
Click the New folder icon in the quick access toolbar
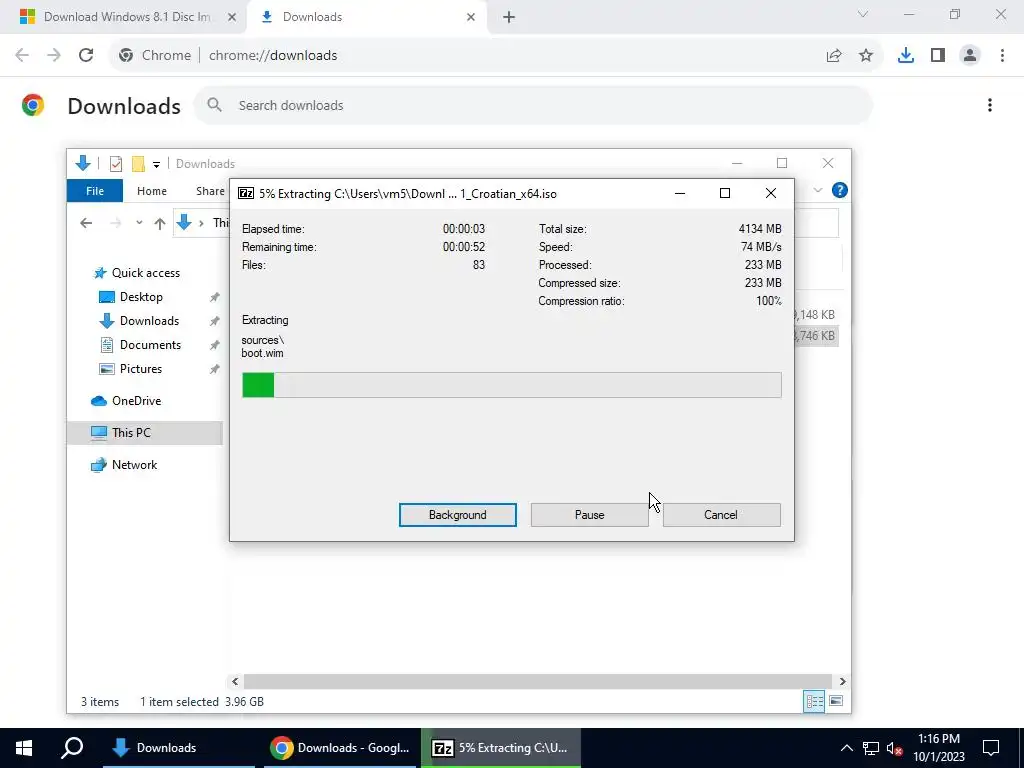pos(138,163)
